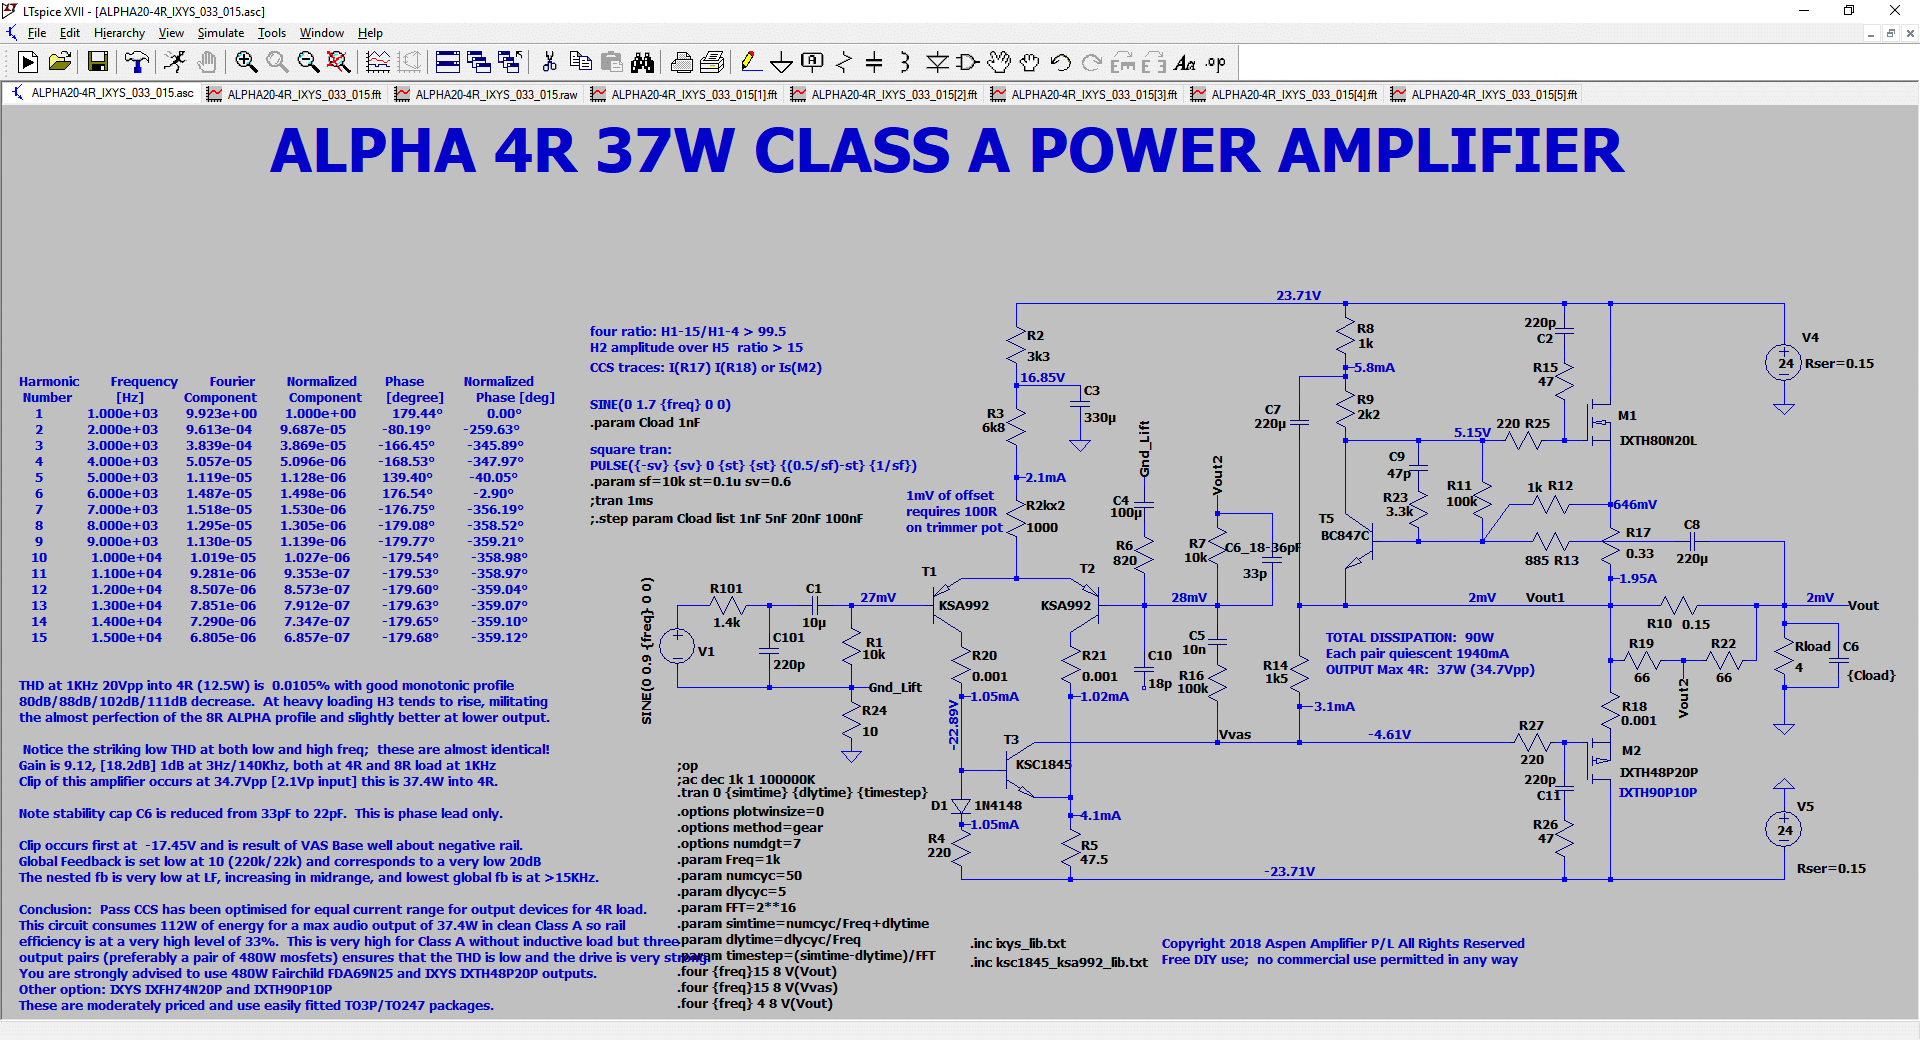Undo the last action

tap(1060, 63)
